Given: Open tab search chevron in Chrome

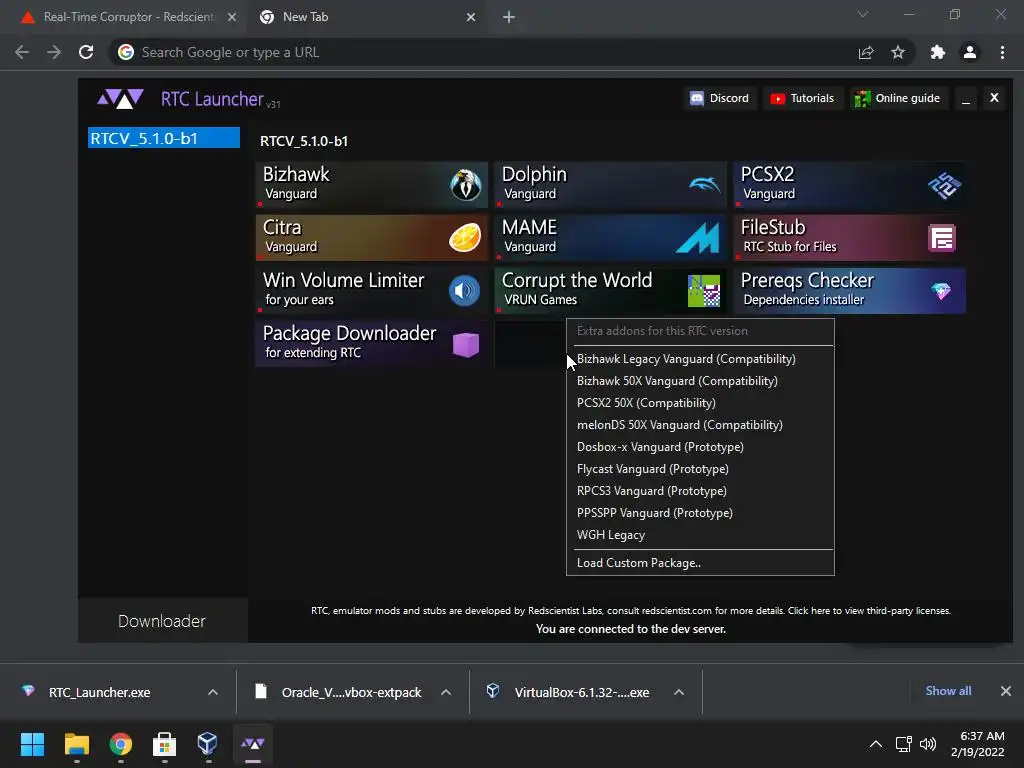Looking at the screenshot, I should (863, 14).
